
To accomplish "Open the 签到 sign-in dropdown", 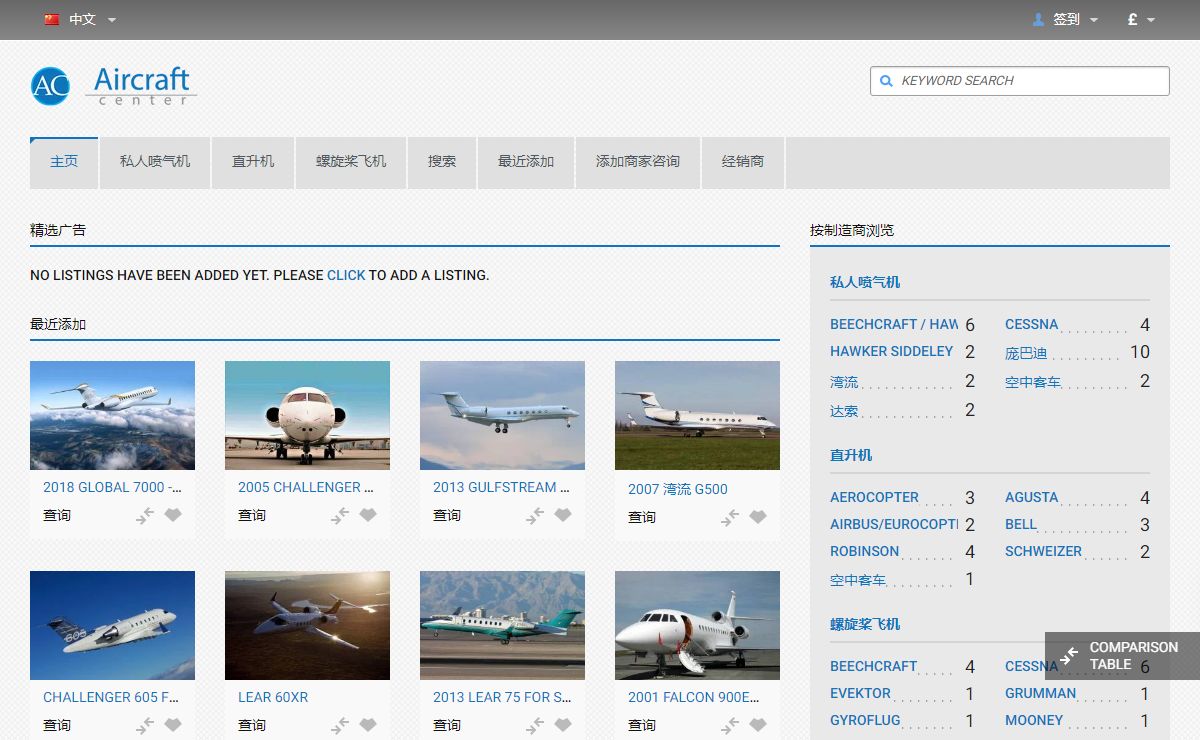I will [x=1066, y=19].
